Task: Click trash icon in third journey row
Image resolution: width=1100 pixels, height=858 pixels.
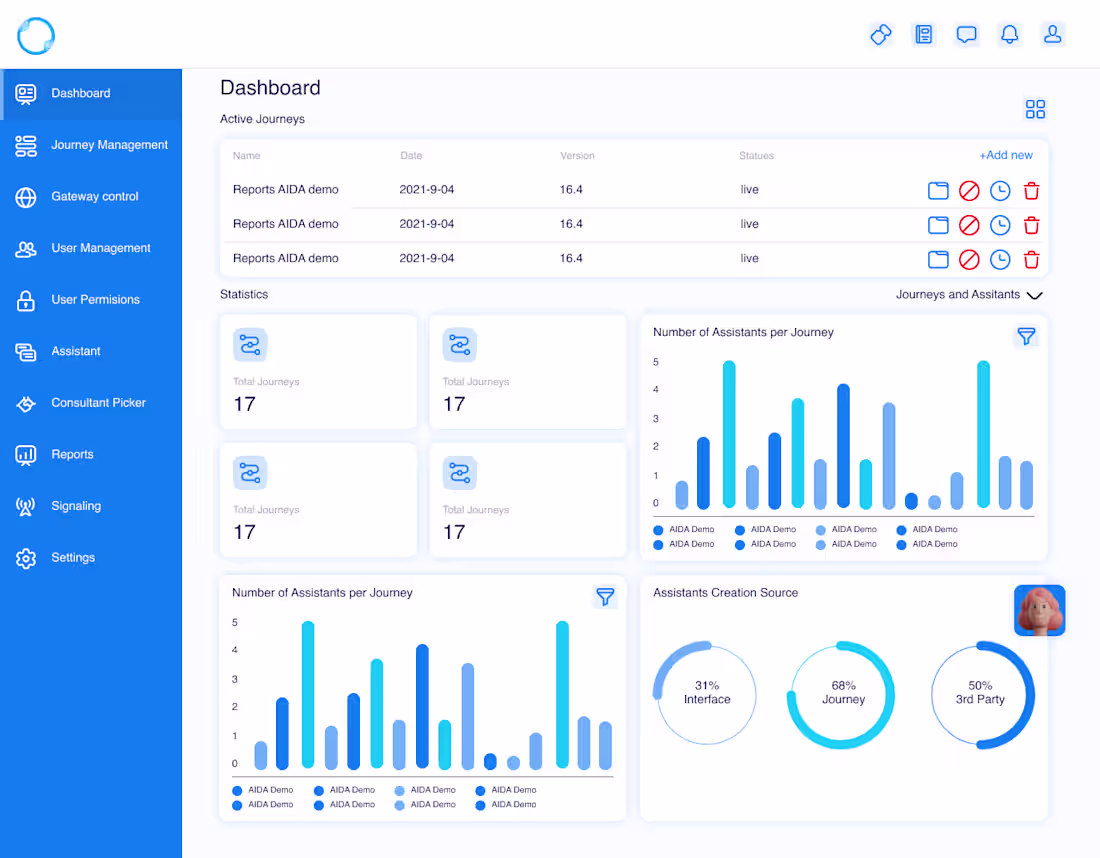Action: click(1031, 259)
